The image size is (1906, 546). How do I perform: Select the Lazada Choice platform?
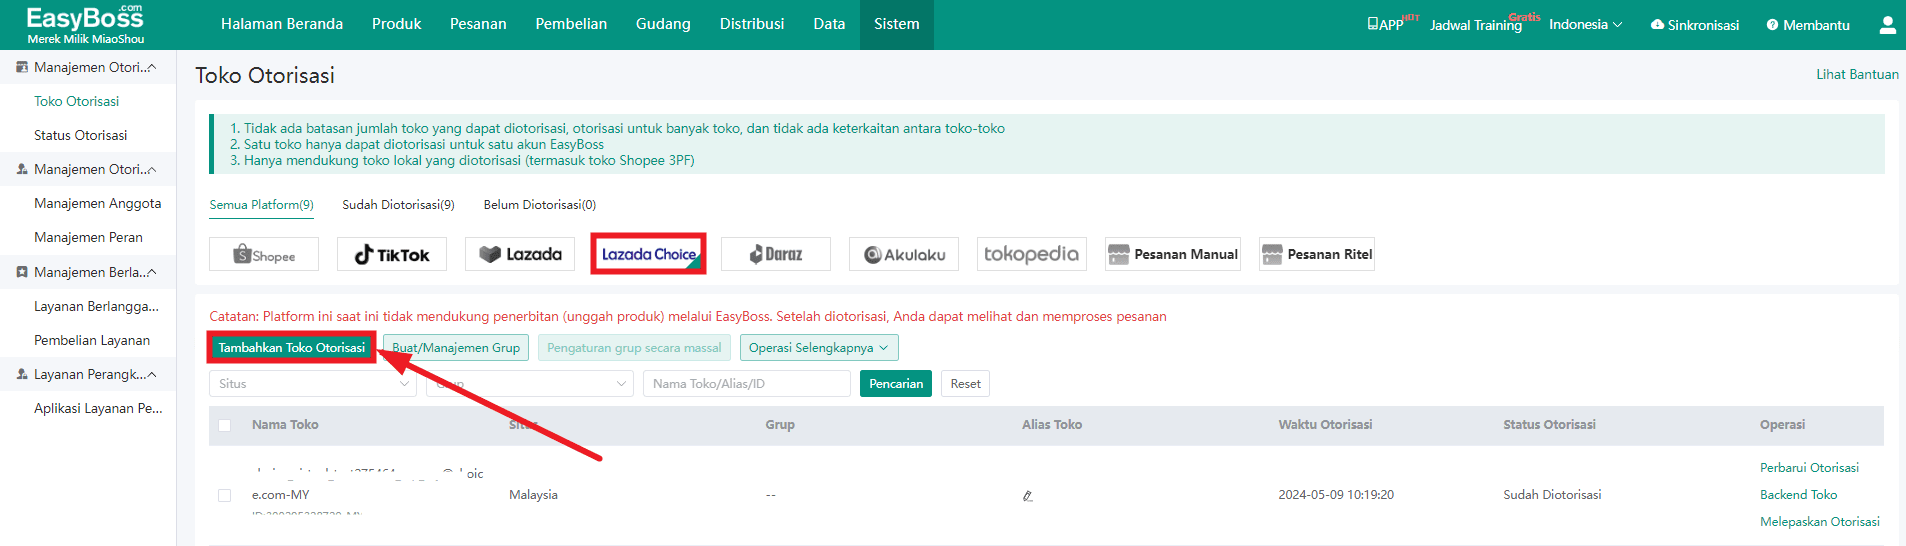tap(648, 254)
